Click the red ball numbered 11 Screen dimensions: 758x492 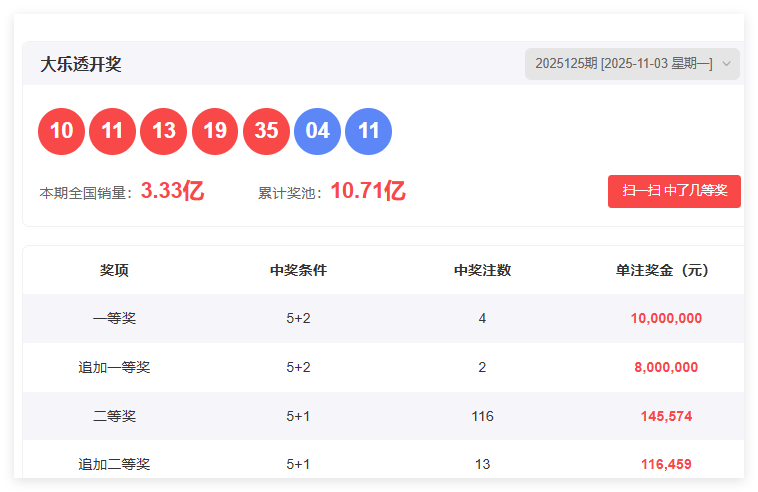point(113,131)
